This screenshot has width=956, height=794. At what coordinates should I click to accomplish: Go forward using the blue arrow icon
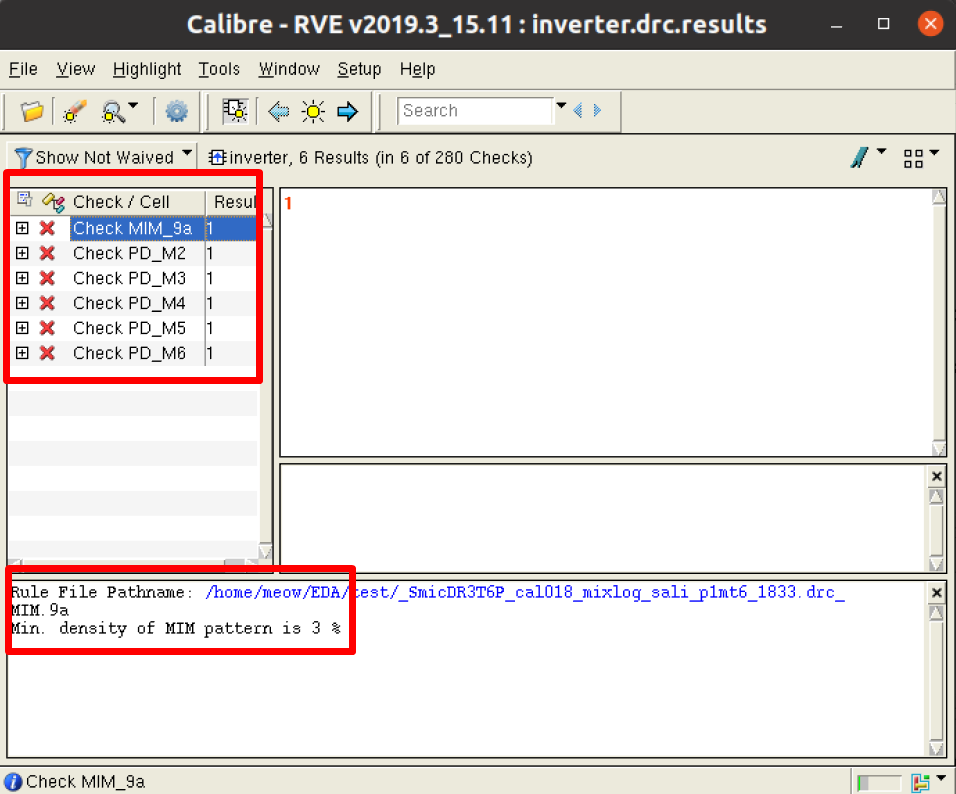(x=348, y=111)
